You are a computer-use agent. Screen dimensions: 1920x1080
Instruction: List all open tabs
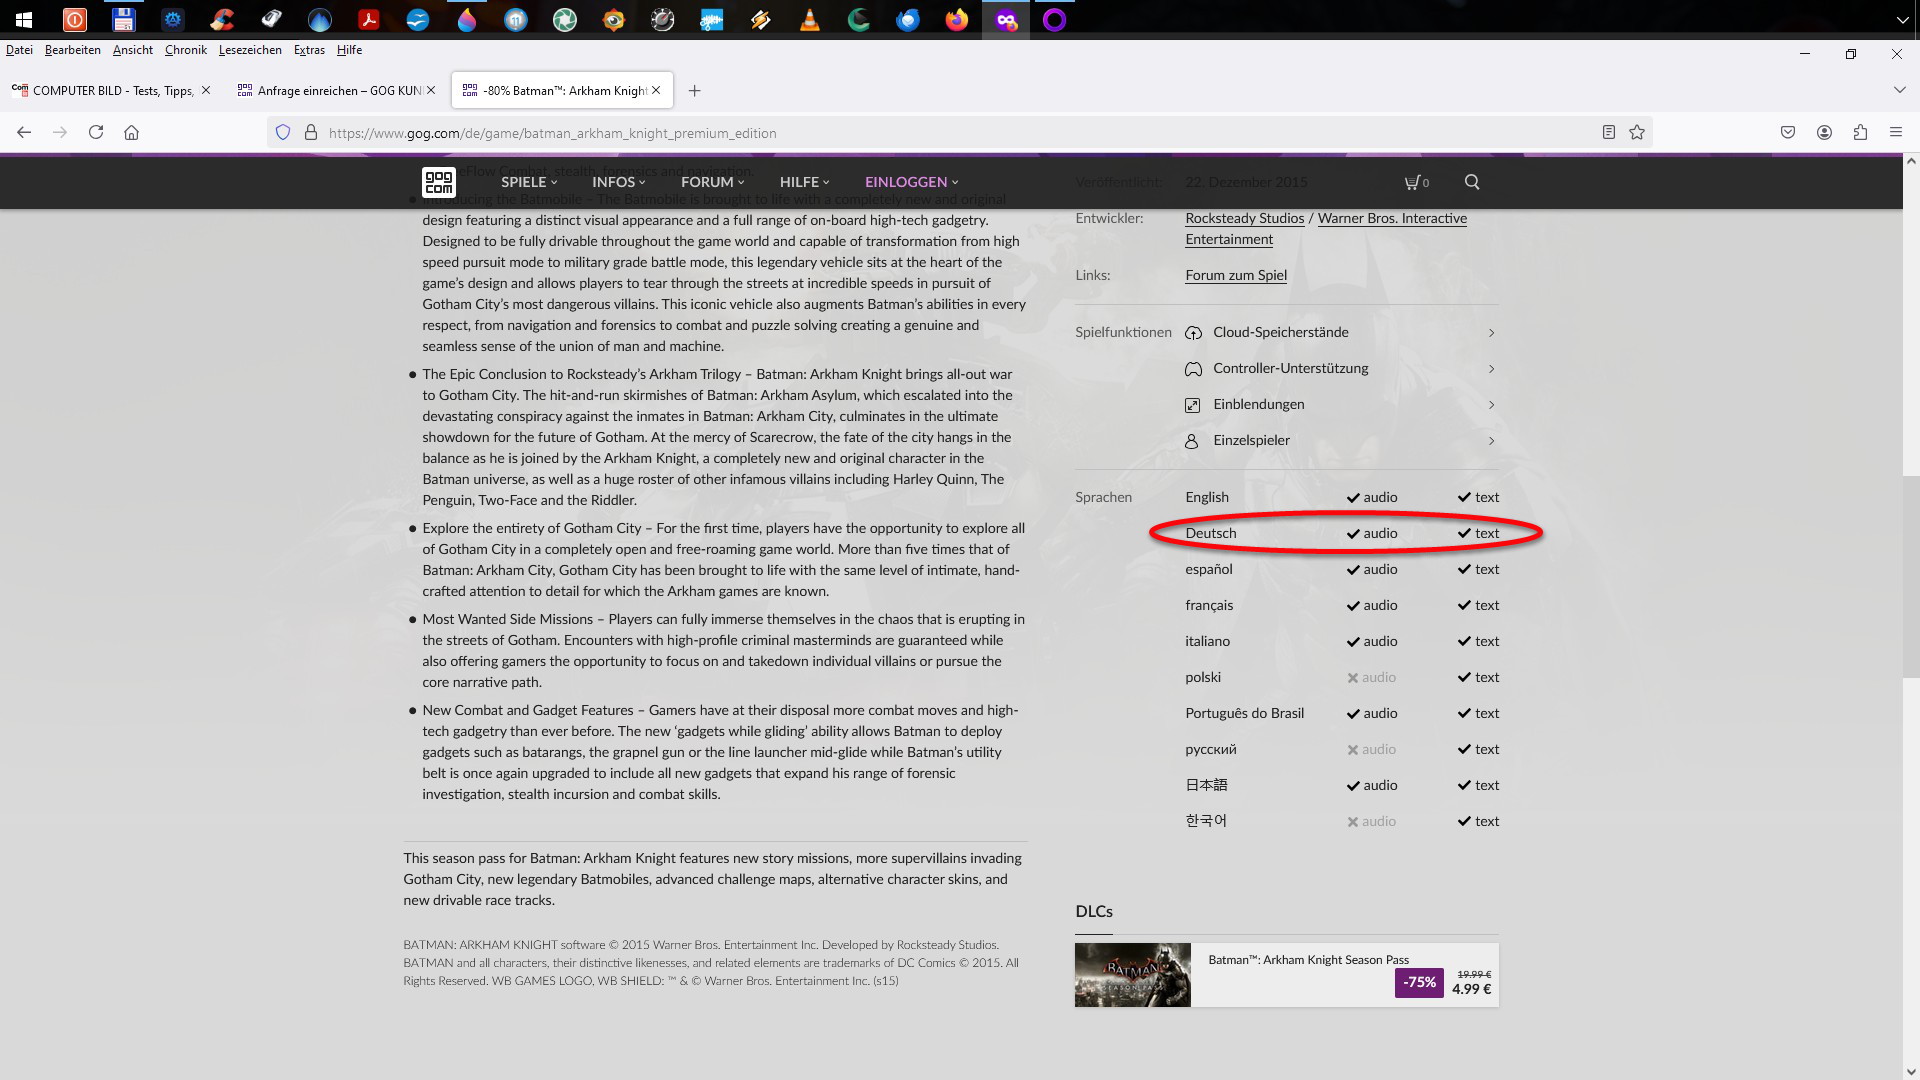coord(1899,90)
